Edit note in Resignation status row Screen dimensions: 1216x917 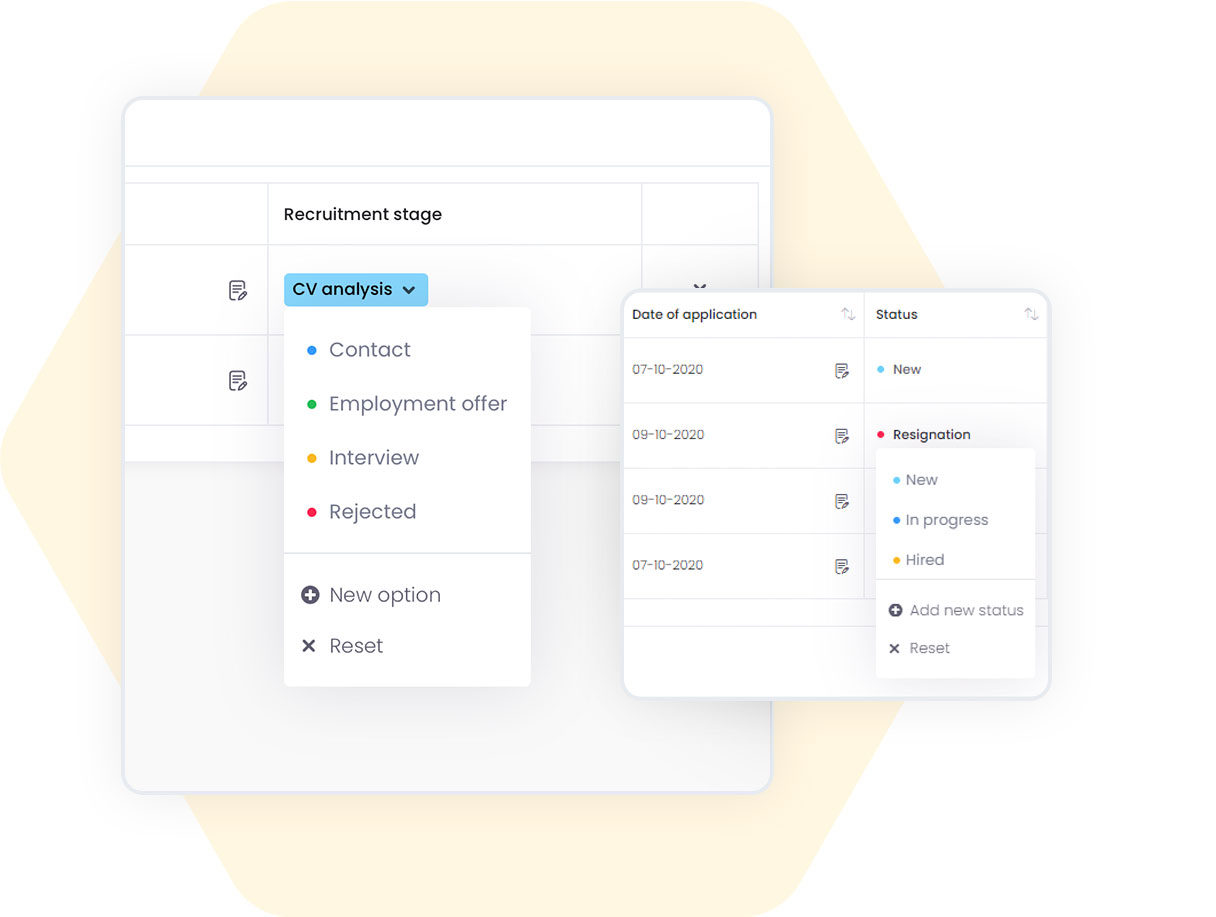pos(842,436)
